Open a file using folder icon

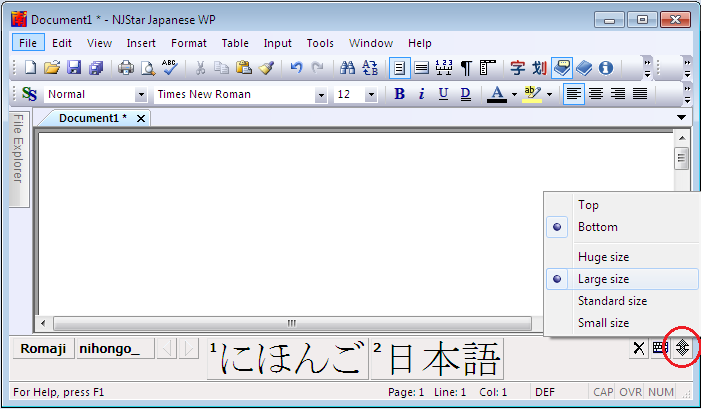[52, 68]
